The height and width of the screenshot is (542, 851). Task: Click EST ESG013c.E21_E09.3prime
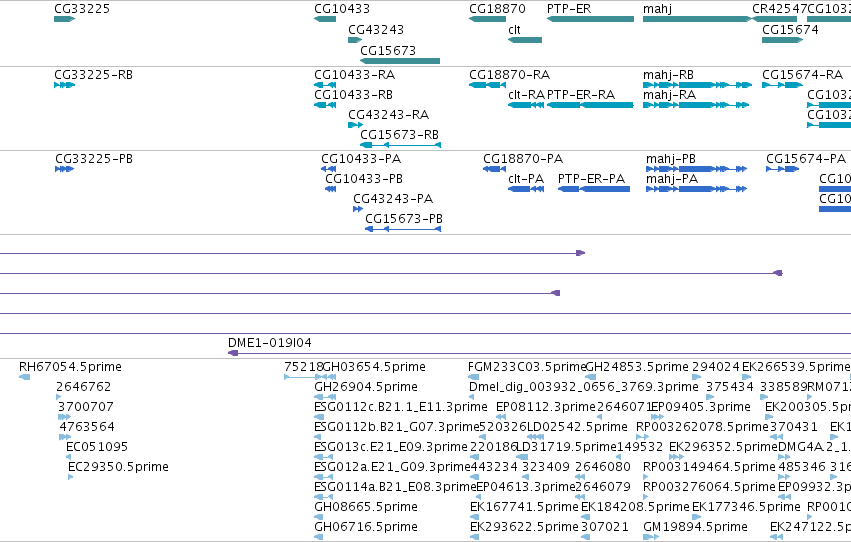point(391,447)
